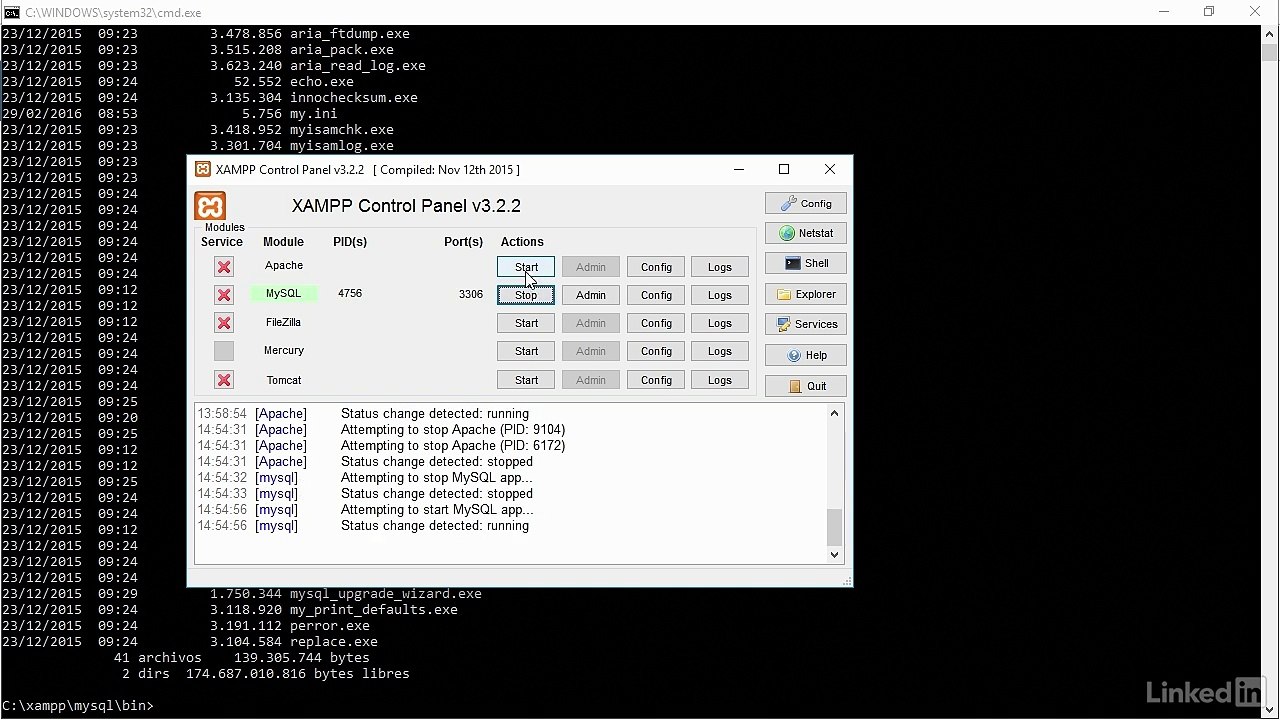Toggle the MySQL service install checkbox
Screen dimensions: 1280x720
224,295
